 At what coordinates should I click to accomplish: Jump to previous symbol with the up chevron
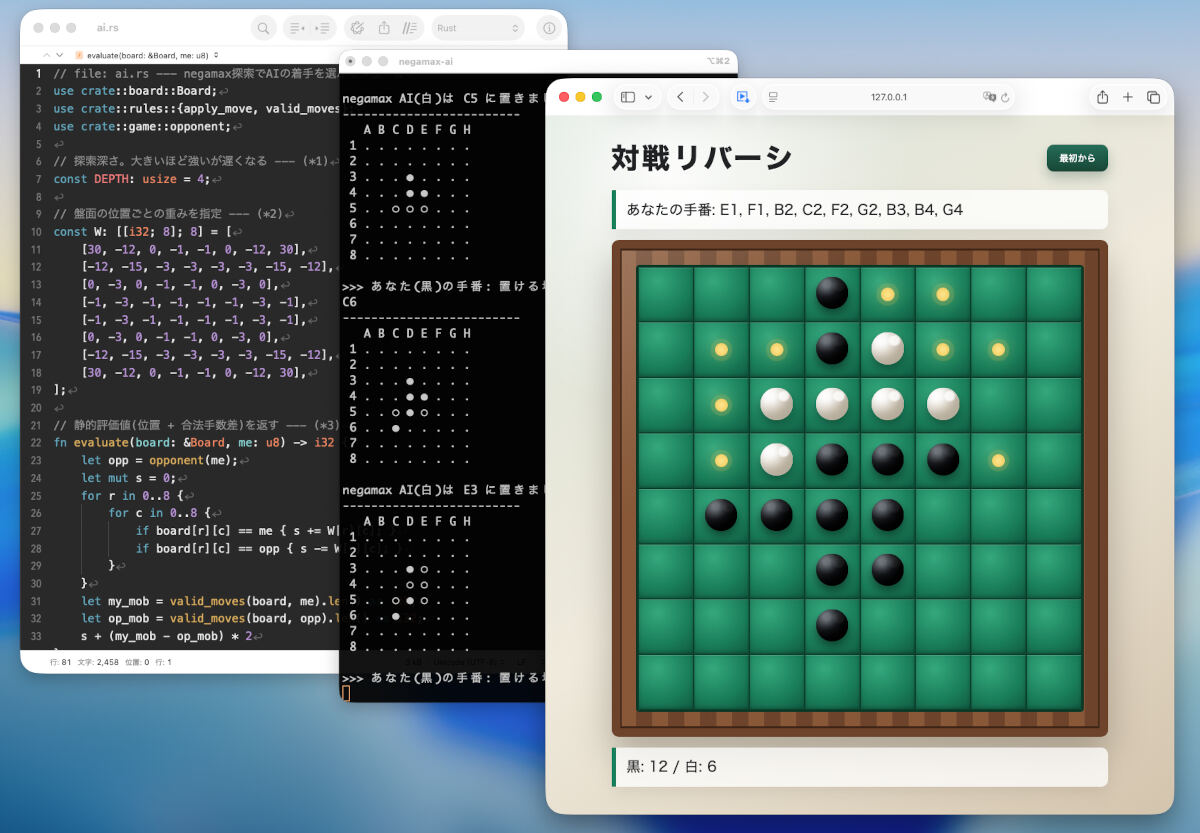click(46, 55)
